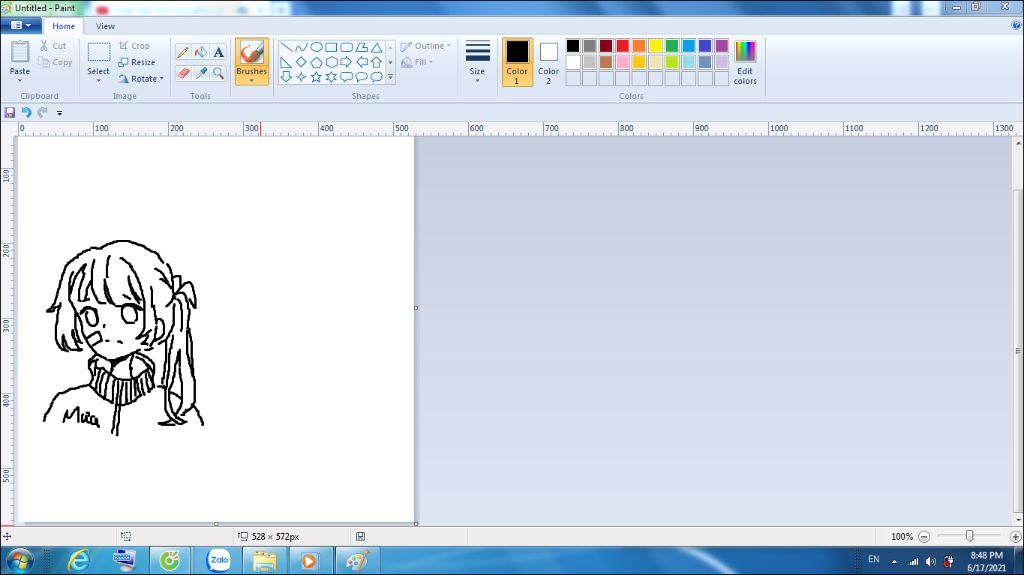Activate Color 1 foreground selector
This screenshot has height=575, width=1024.
pos(517,62)
